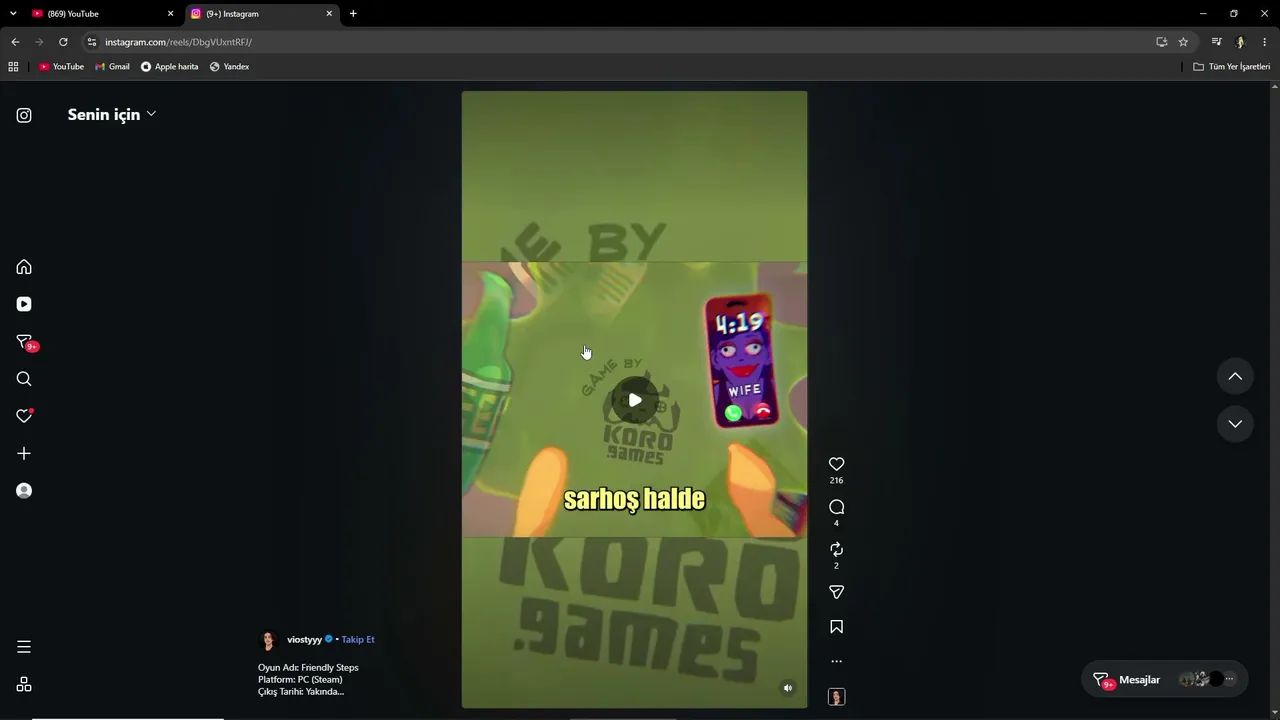
Task: Open direct messages icon in left sidebar
Action: coord(24,342)
